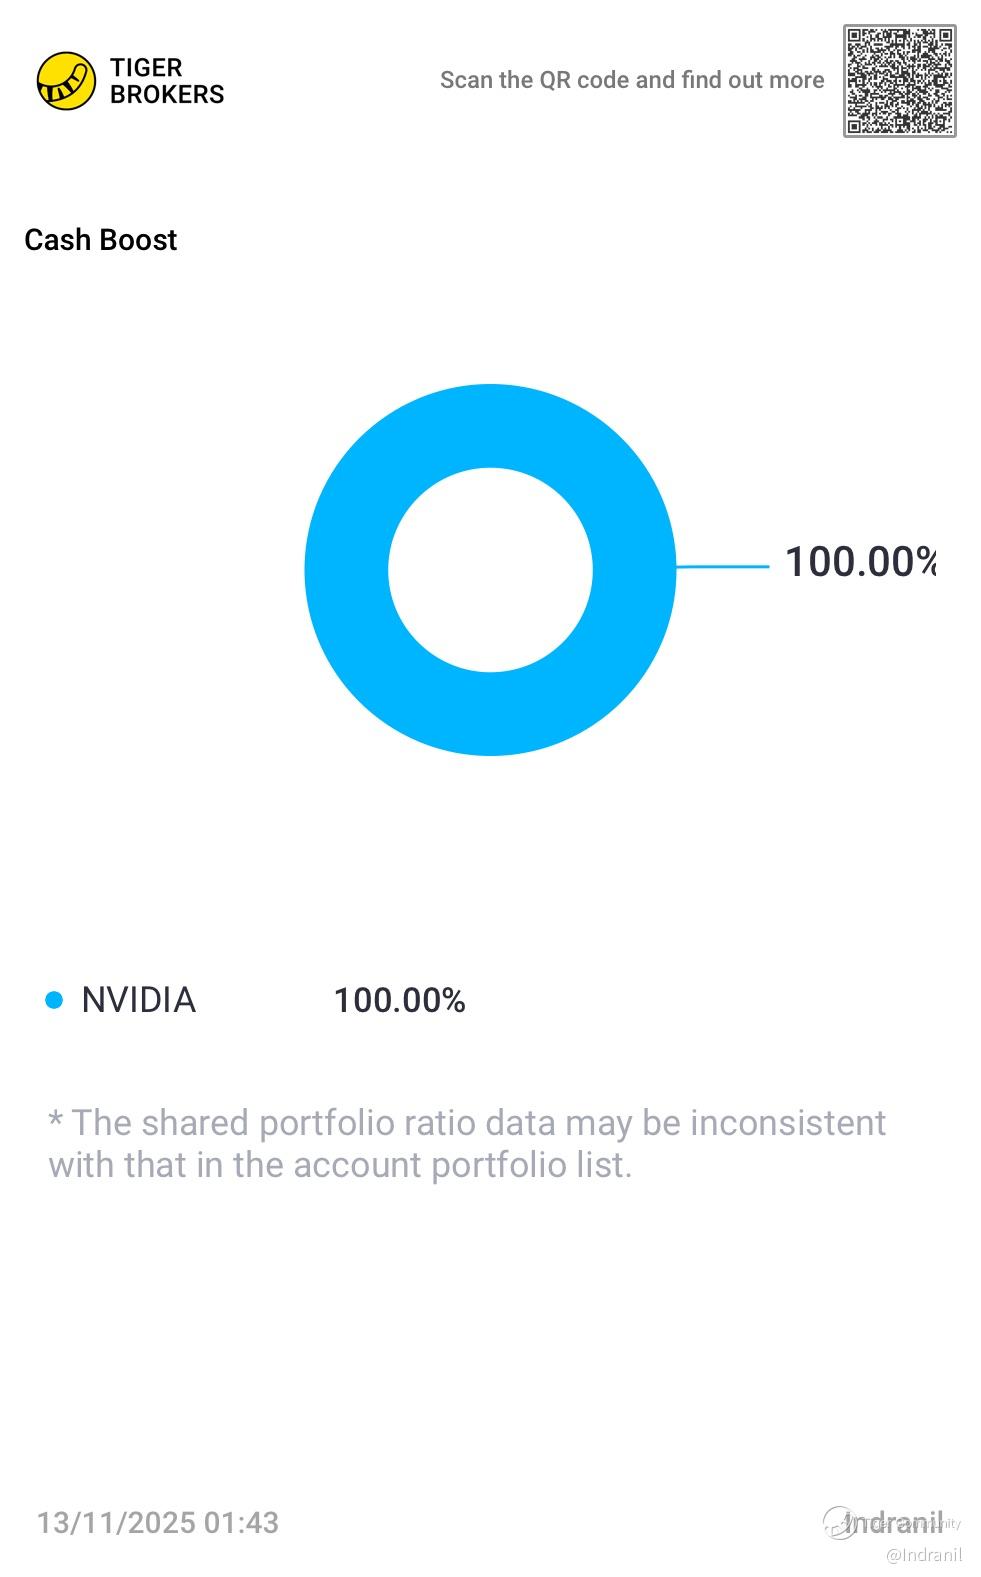The image size is (981, 1577).
Task: Click the portfolio ratio disclaimer note
Action: (x=466, y=1144)
